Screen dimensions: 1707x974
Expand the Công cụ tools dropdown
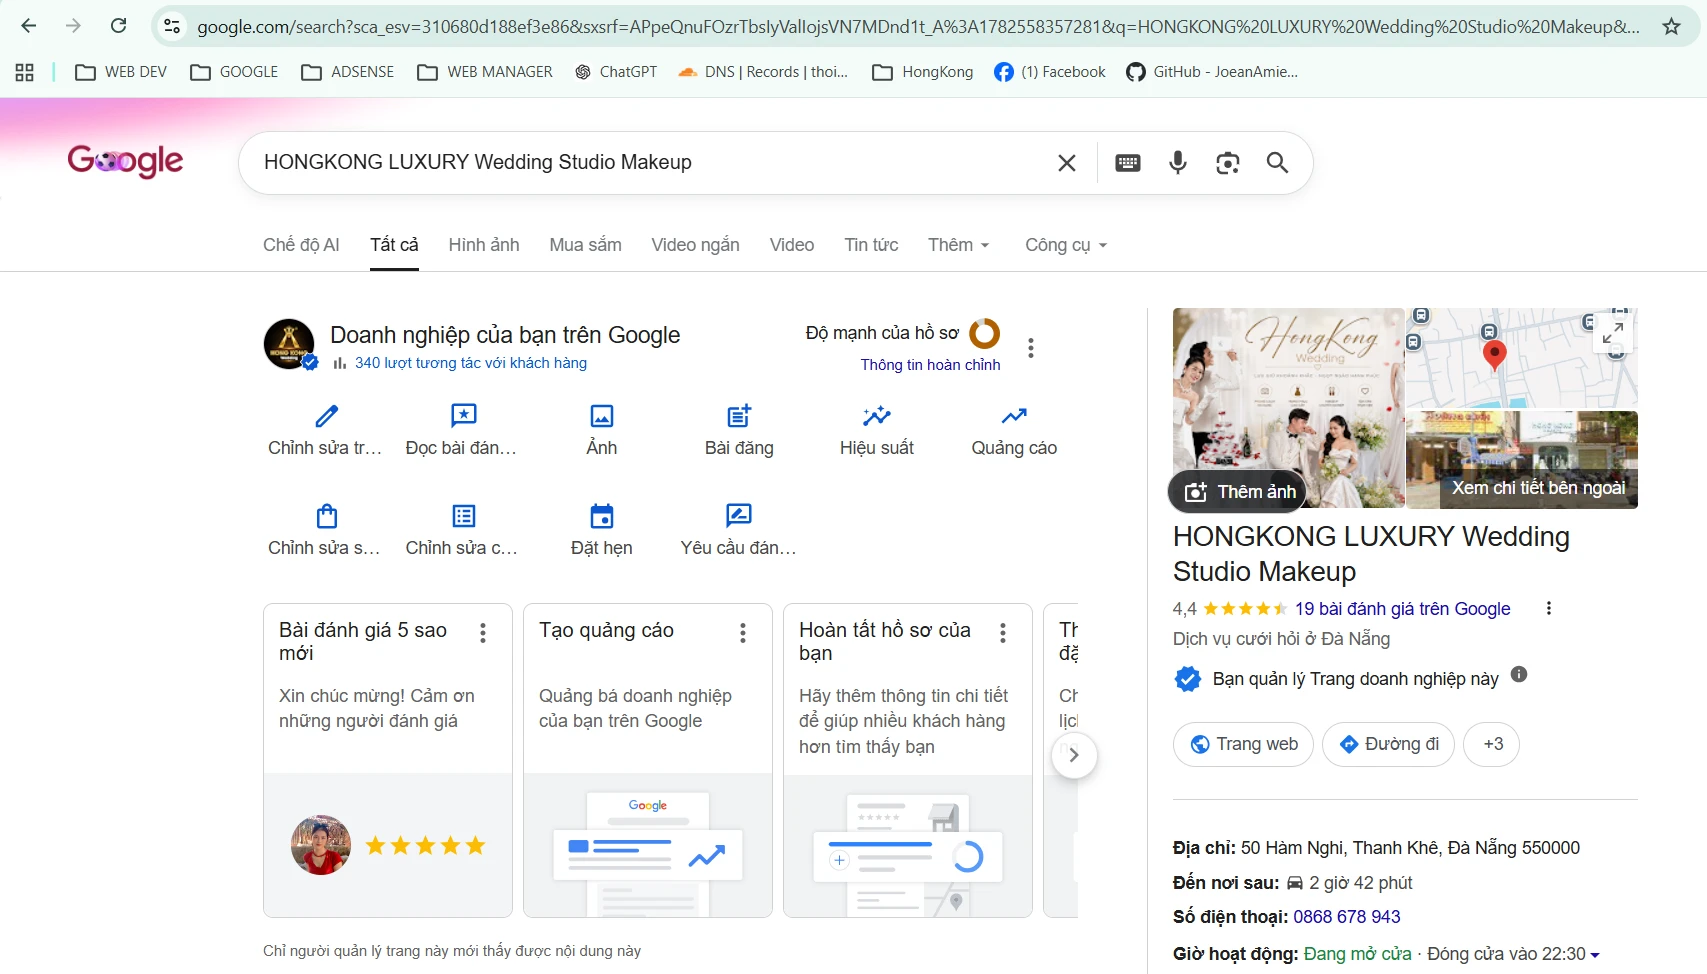tap(1066, 245)
